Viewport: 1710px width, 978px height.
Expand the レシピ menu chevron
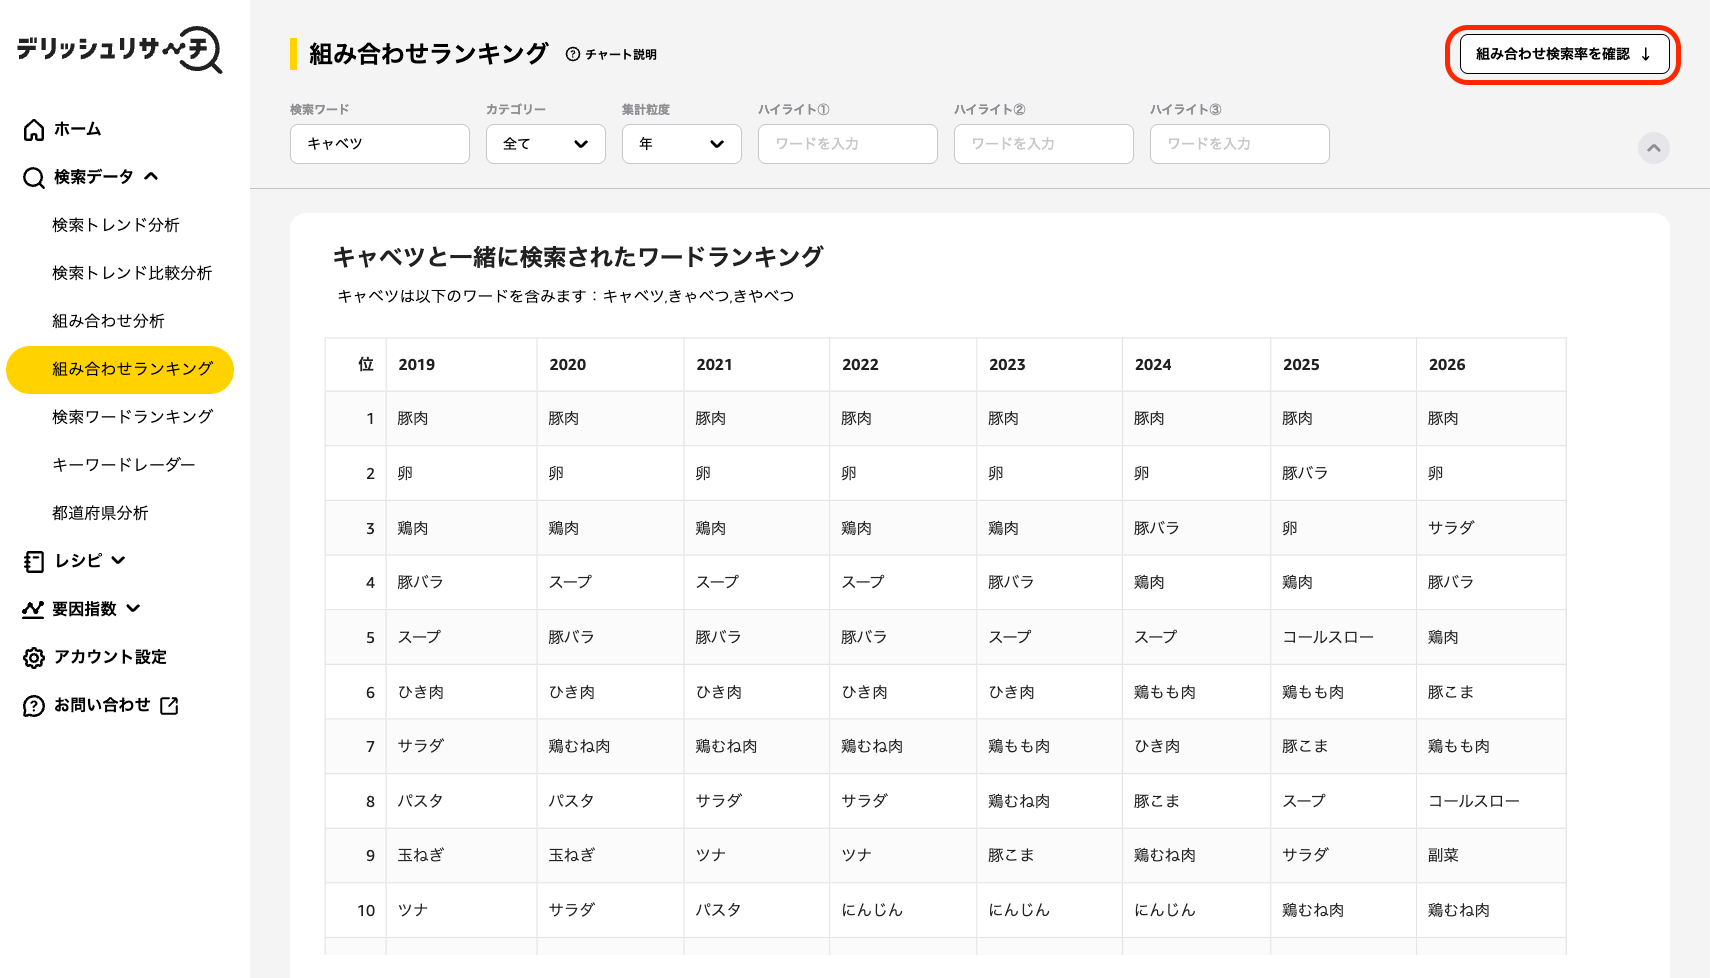(118, 560)
